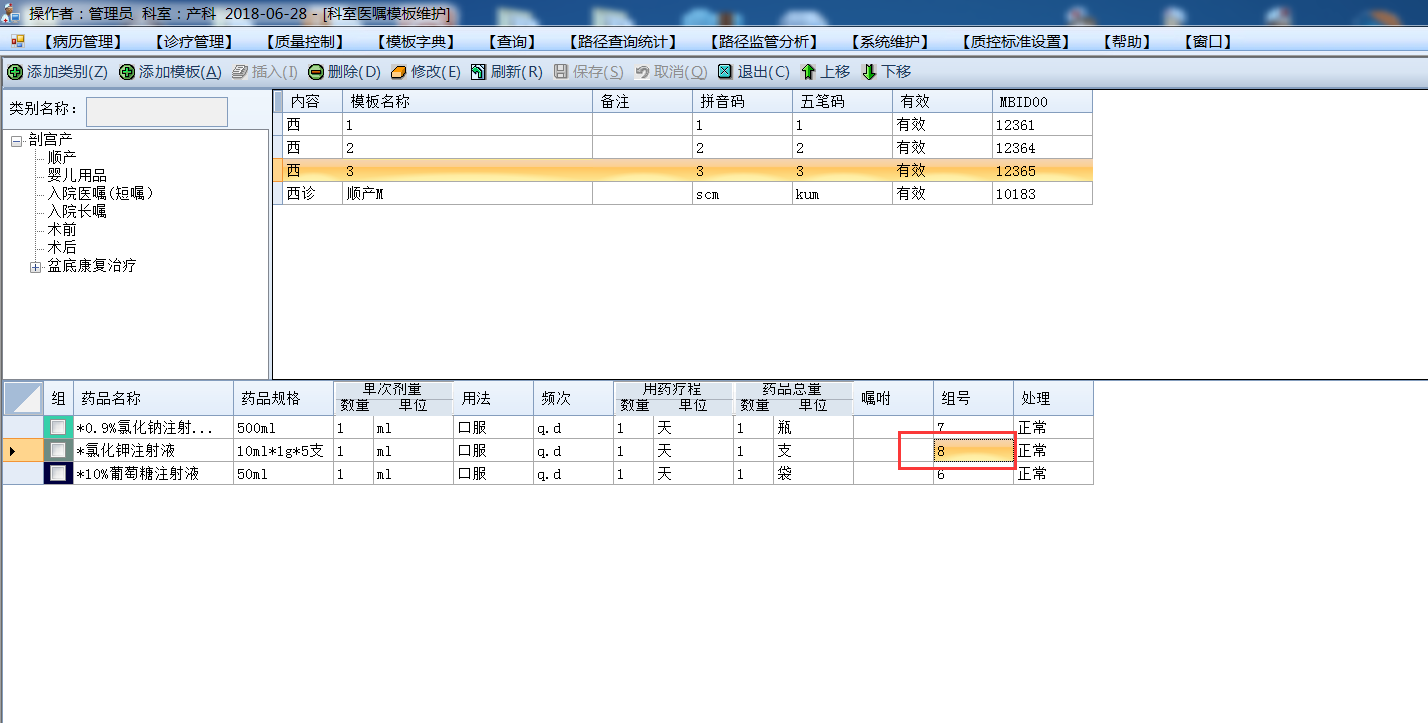Click the 频次 column header
The height and width of the screenshot is (723, 1428).
click(x=573, y=398)
